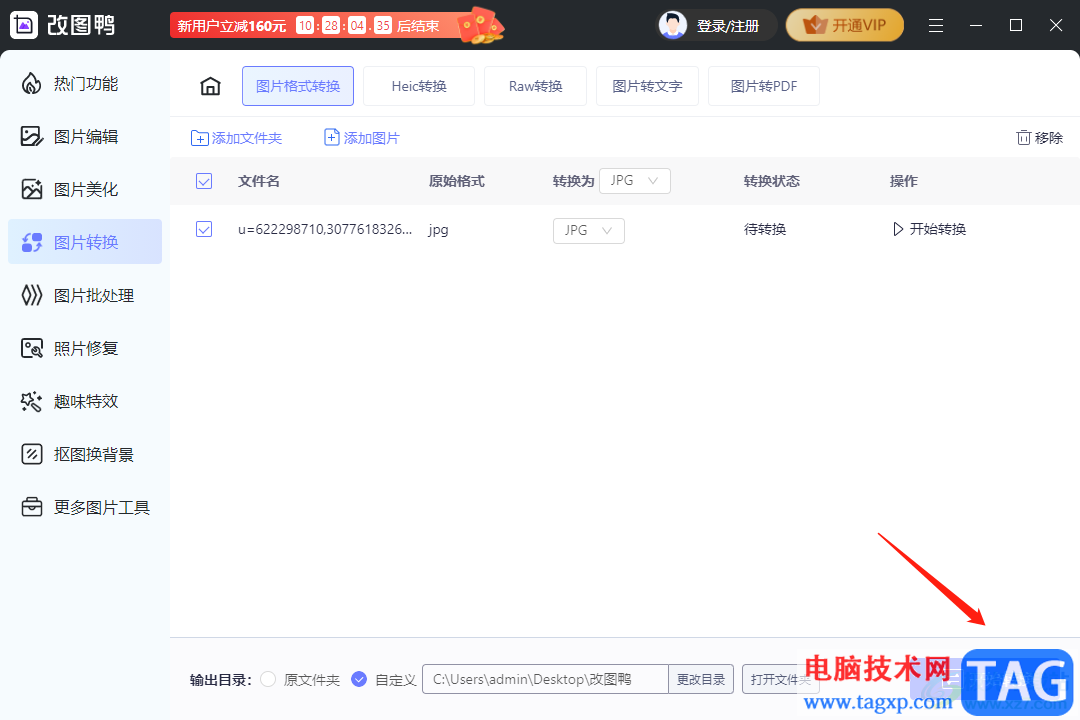Switch to the Heic转换 tab
The image size is (1080, 720).
[x=419, y=86]
